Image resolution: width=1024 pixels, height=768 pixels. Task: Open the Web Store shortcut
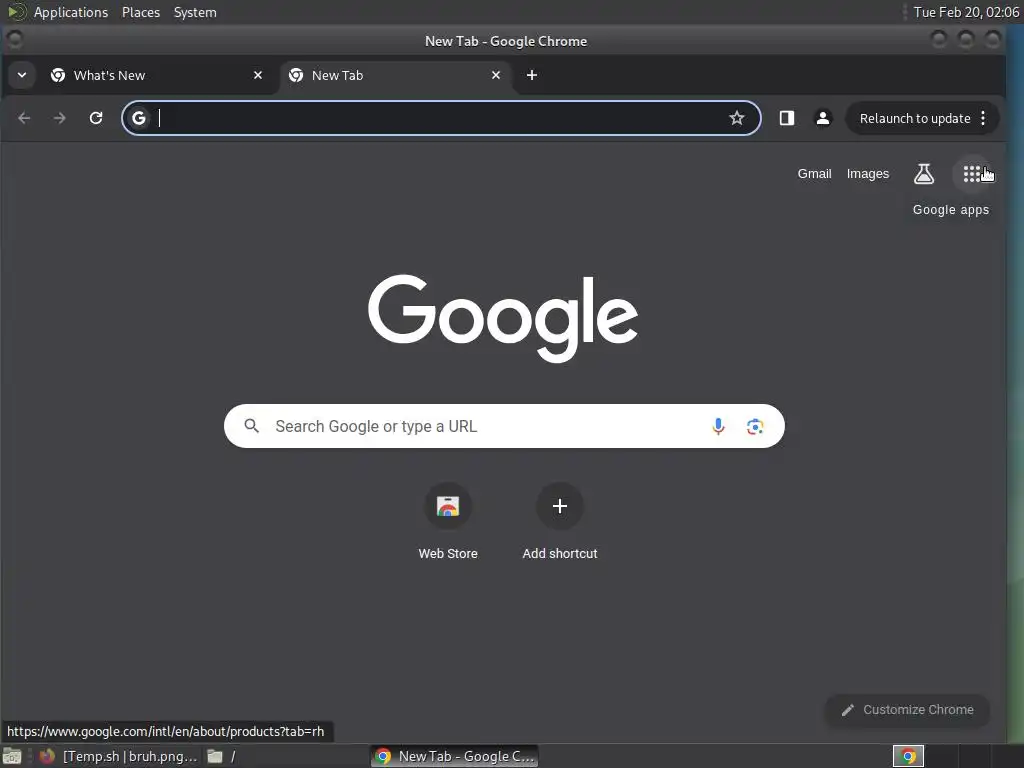pos(448,522)
